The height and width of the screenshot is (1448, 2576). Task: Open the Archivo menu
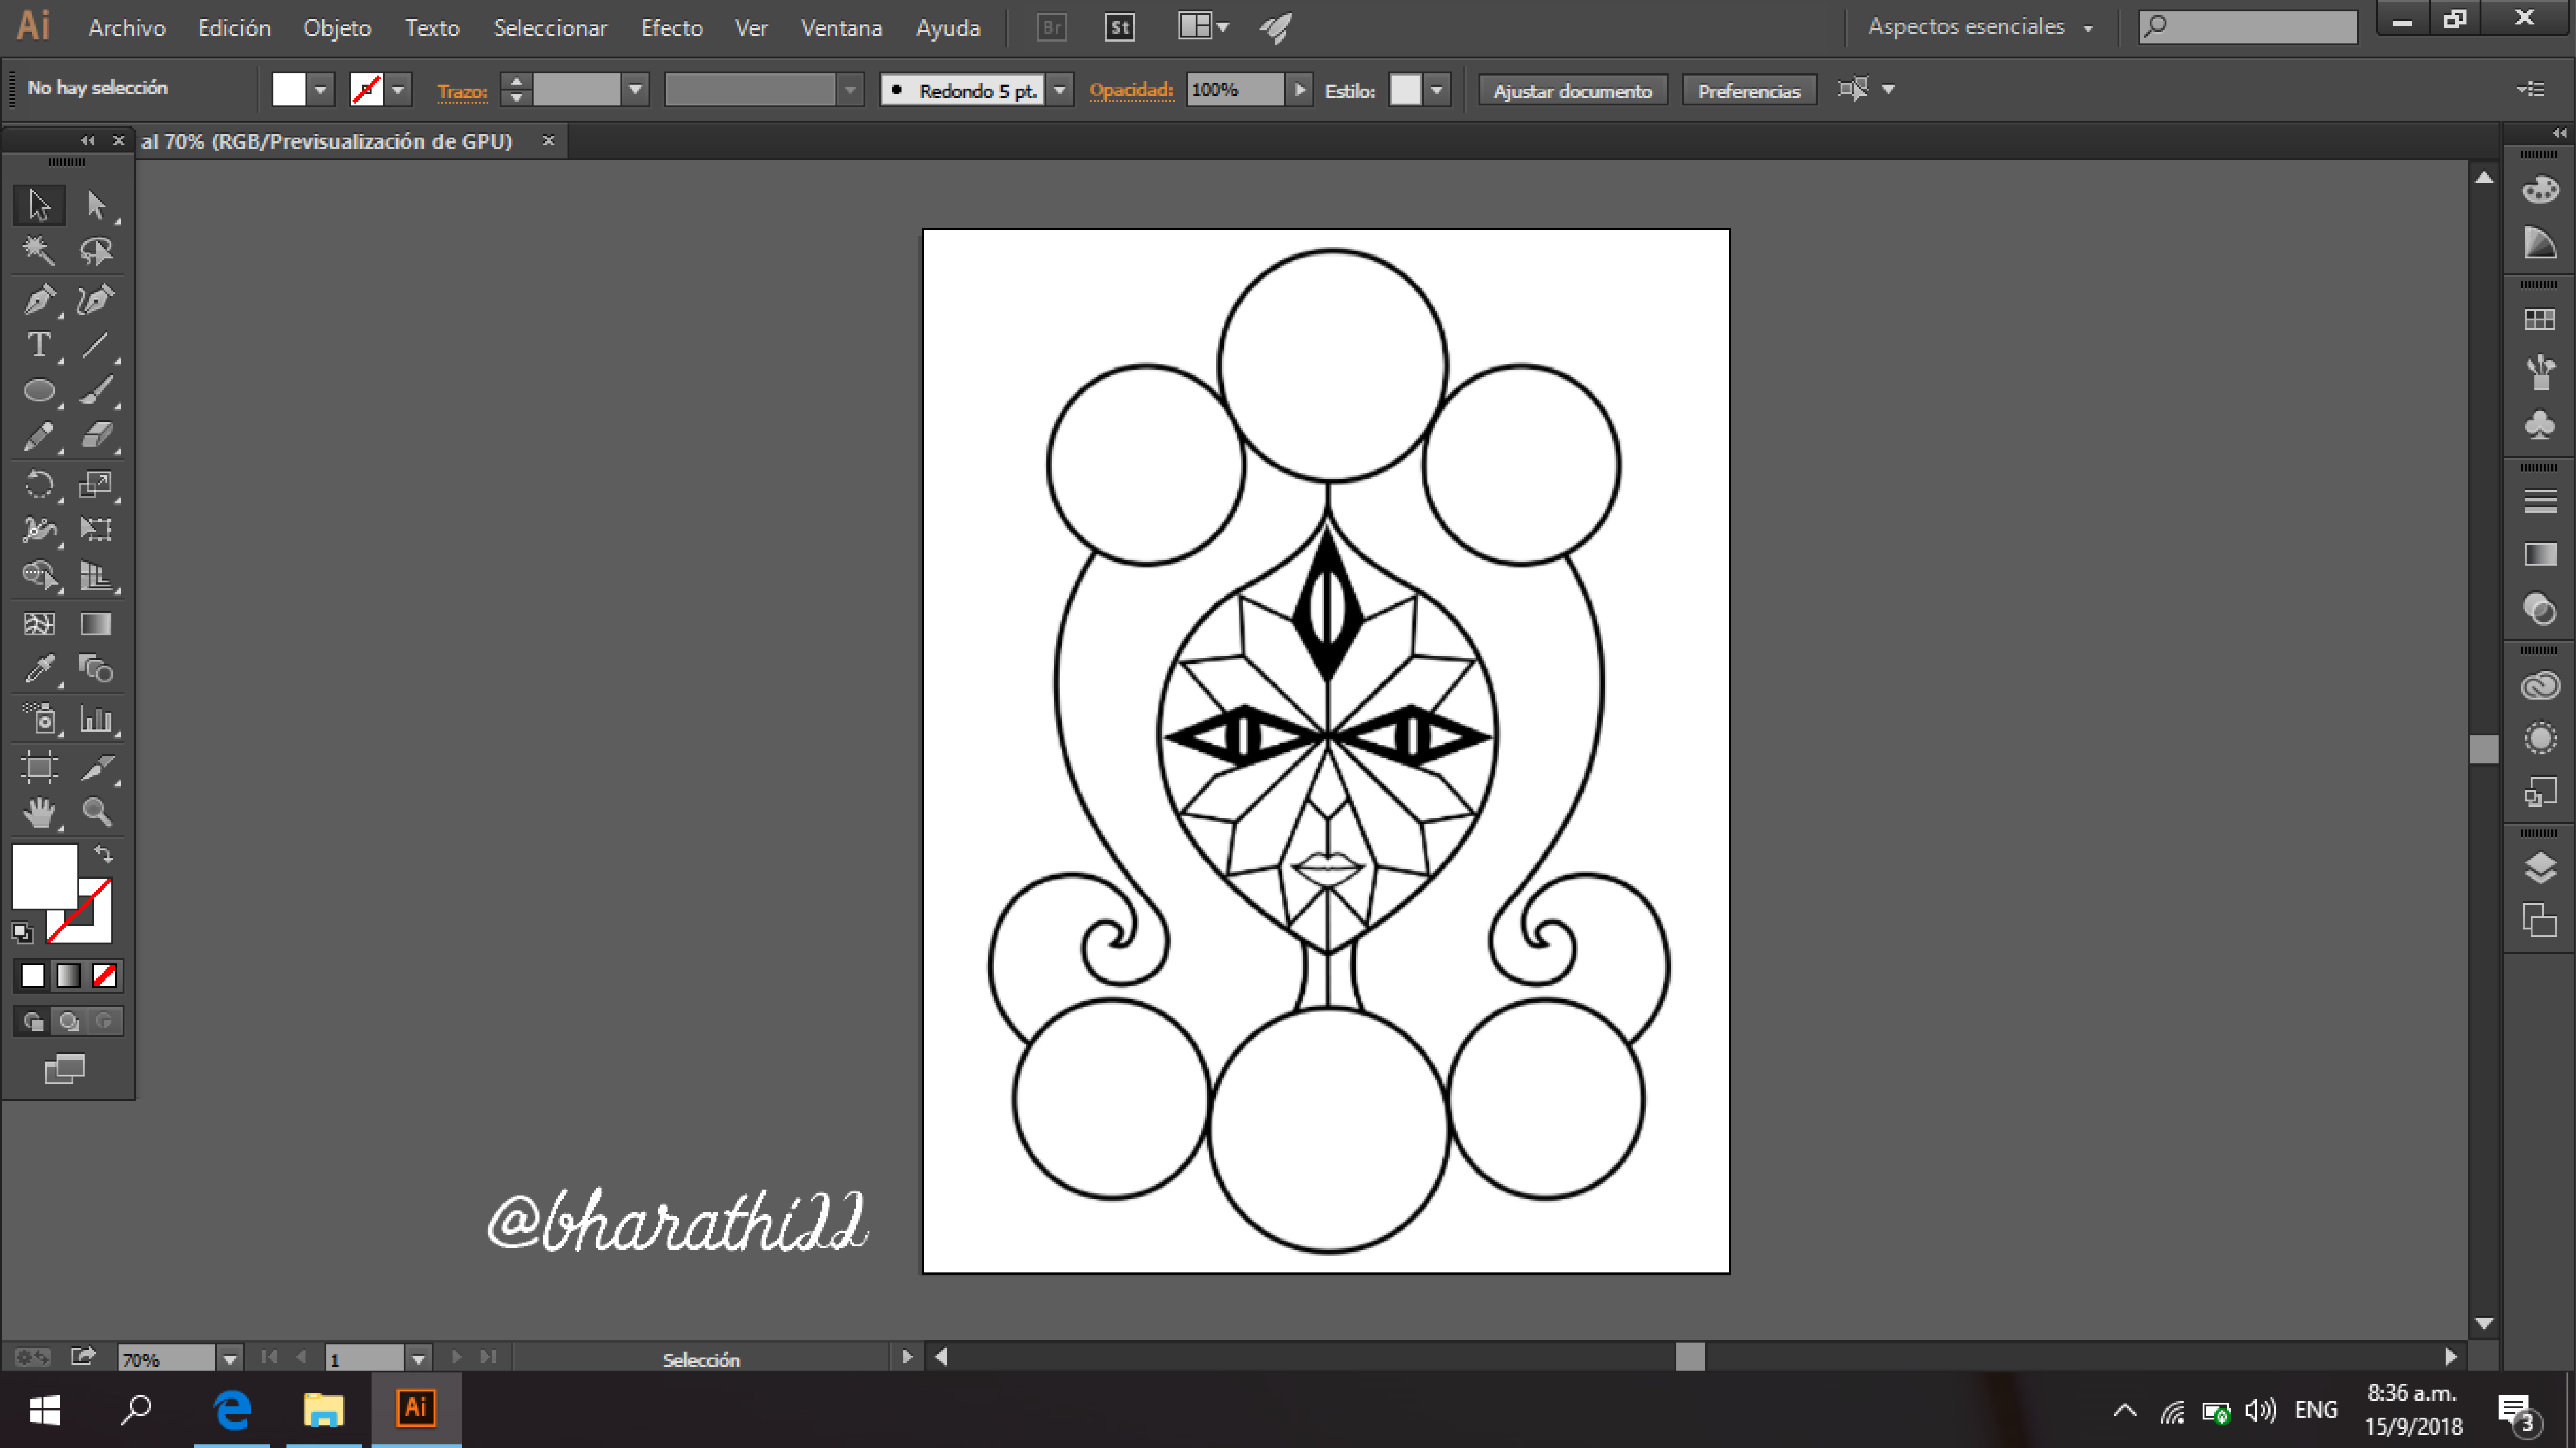pos(127,28)
